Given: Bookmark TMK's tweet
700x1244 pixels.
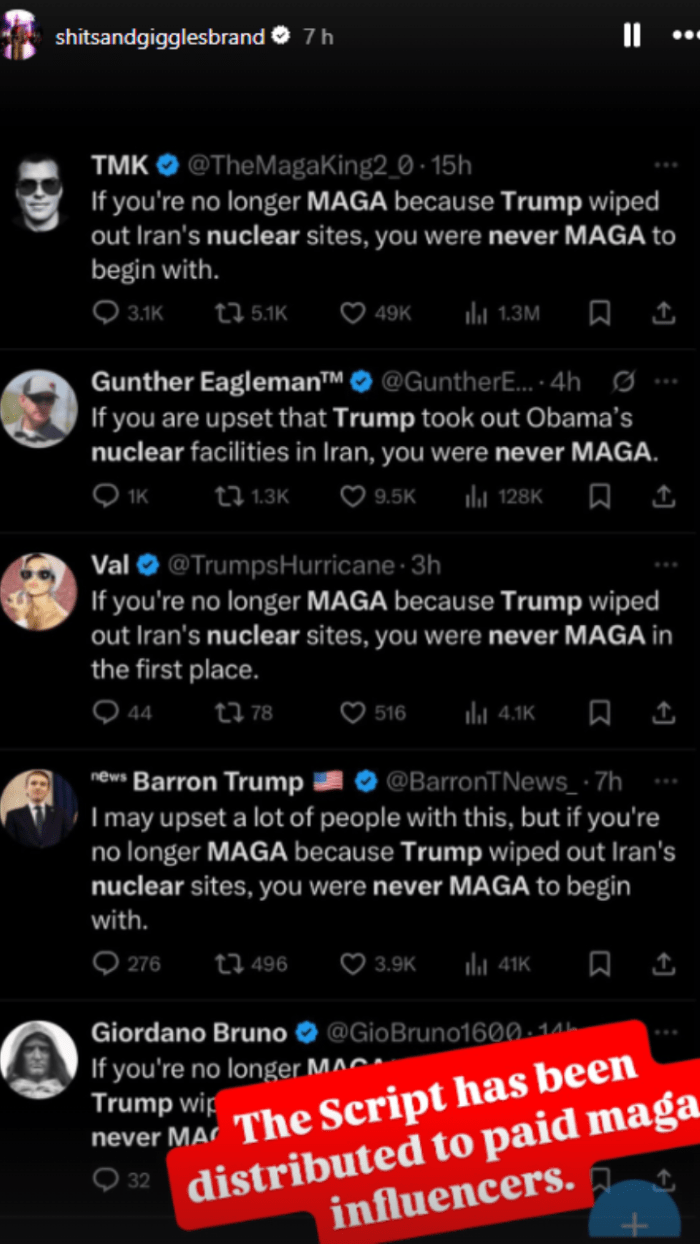Looking at the screenshot, I should pos(600,313).
